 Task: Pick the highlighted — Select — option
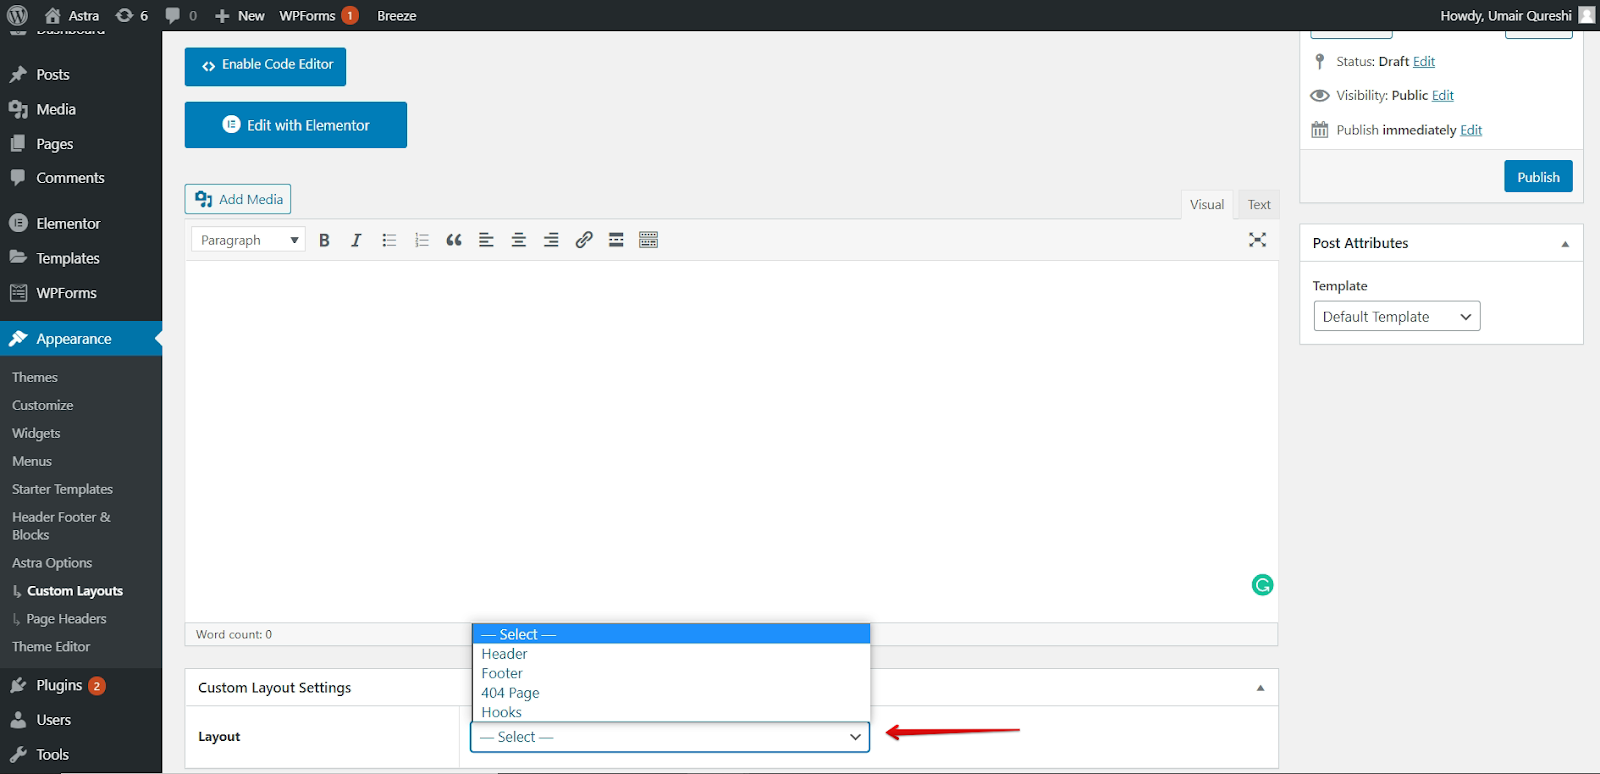coord(670,634)
